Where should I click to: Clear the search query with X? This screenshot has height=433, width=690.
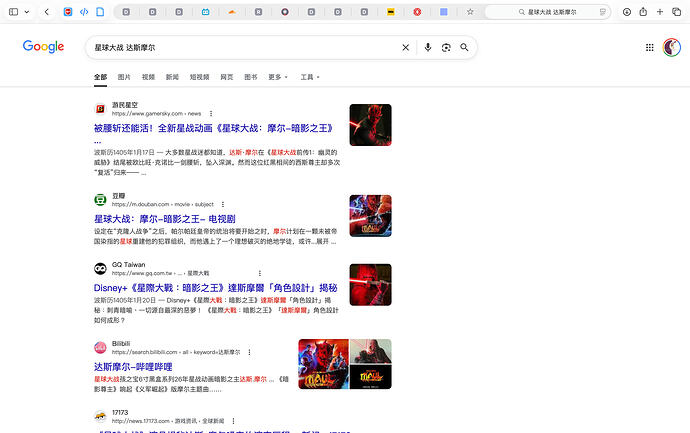406,48
